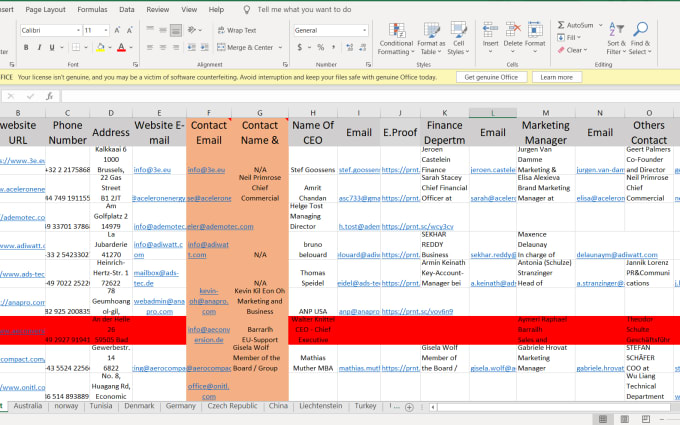Increase cell indent

click(x=204, y=47)
